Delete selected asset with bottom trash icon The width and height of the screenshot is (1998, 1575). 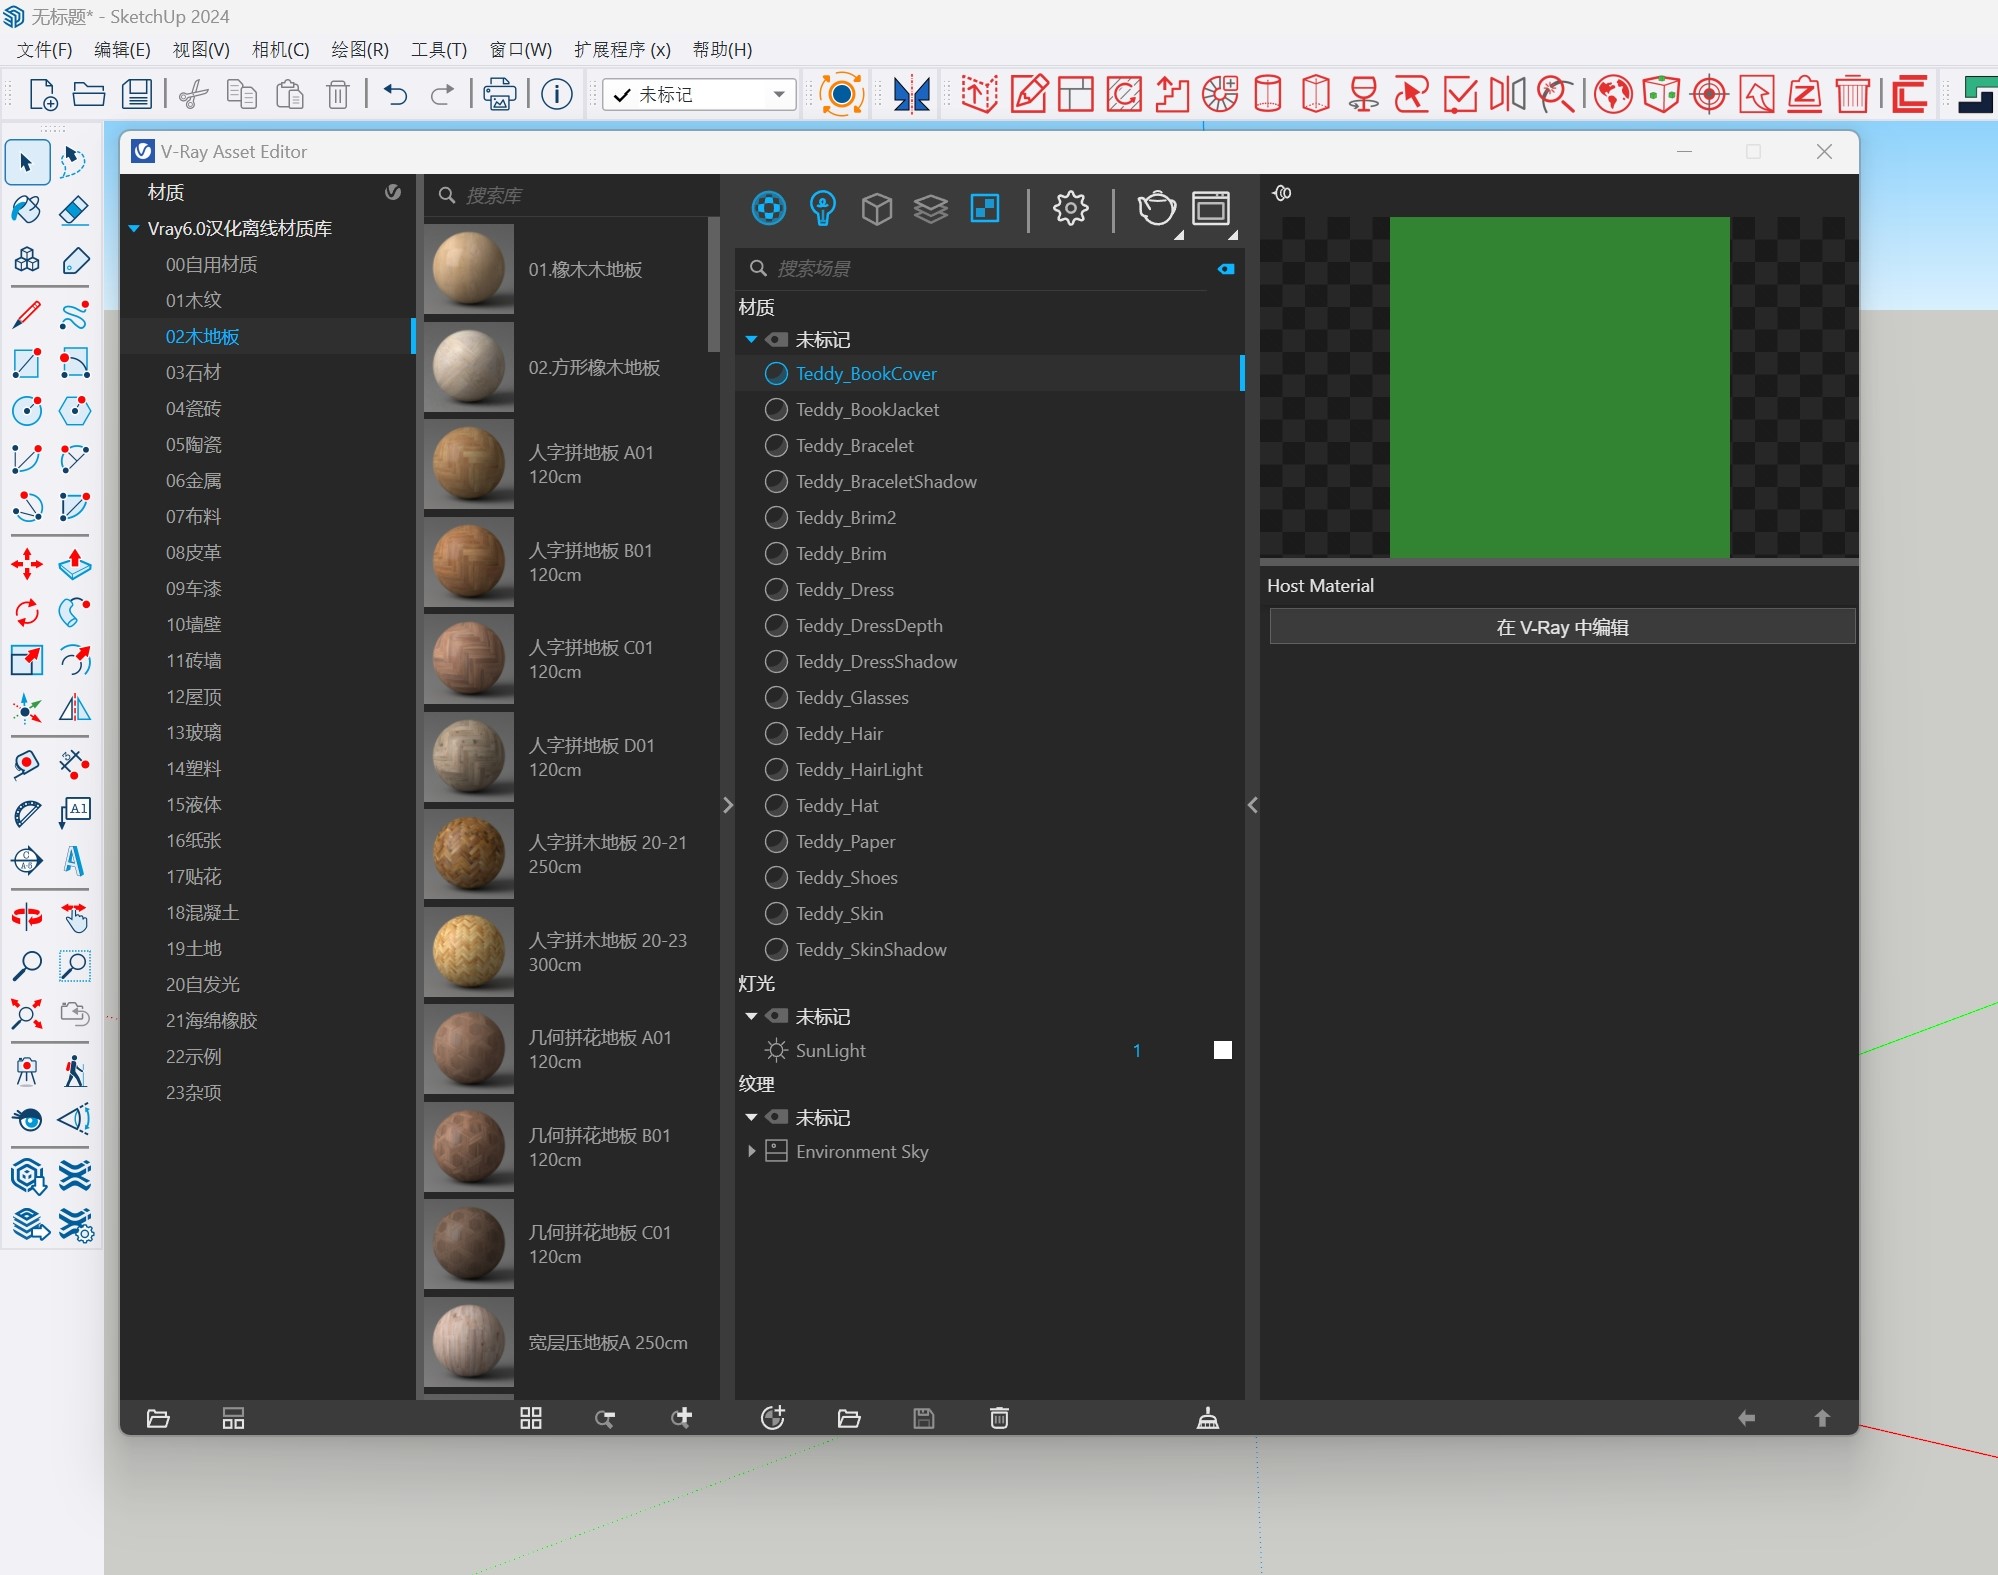[x=999, y=1418]
